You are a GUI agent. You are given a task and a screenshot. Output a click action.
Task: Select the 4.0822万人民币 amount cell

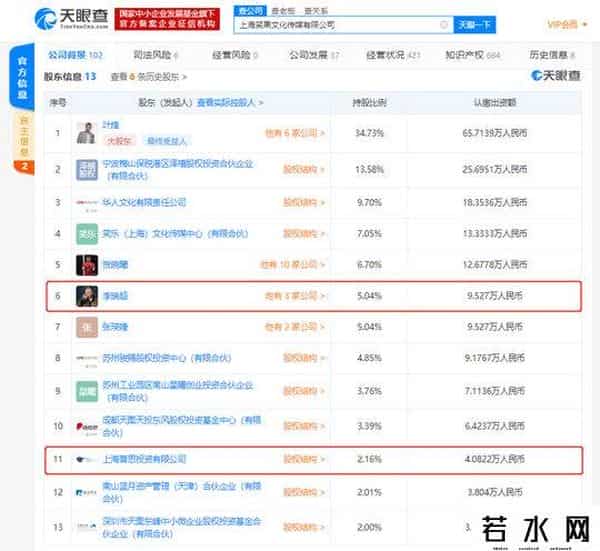494,459
